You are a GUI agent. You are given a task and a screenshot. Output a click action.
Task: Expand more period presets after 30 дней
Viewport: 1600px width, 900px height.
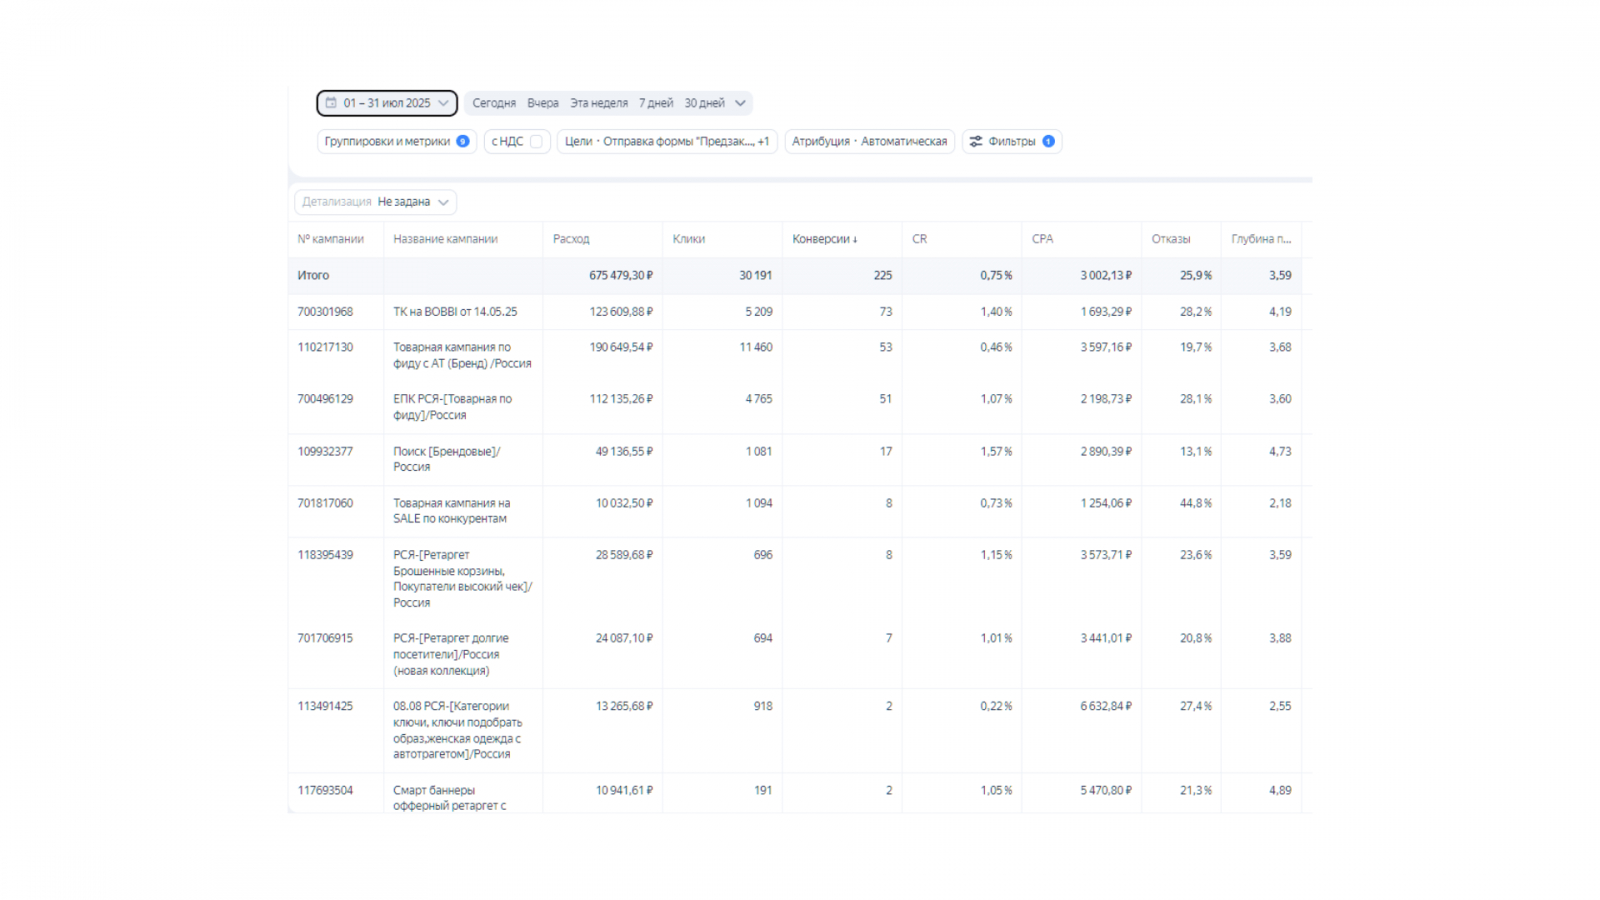(740, 103)
